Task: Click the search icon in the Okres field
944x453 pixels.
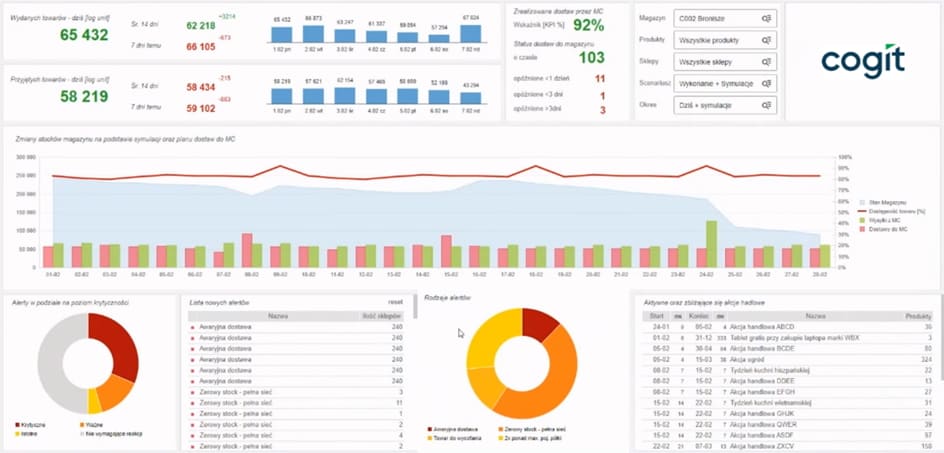Action: (x=766, y=105)
